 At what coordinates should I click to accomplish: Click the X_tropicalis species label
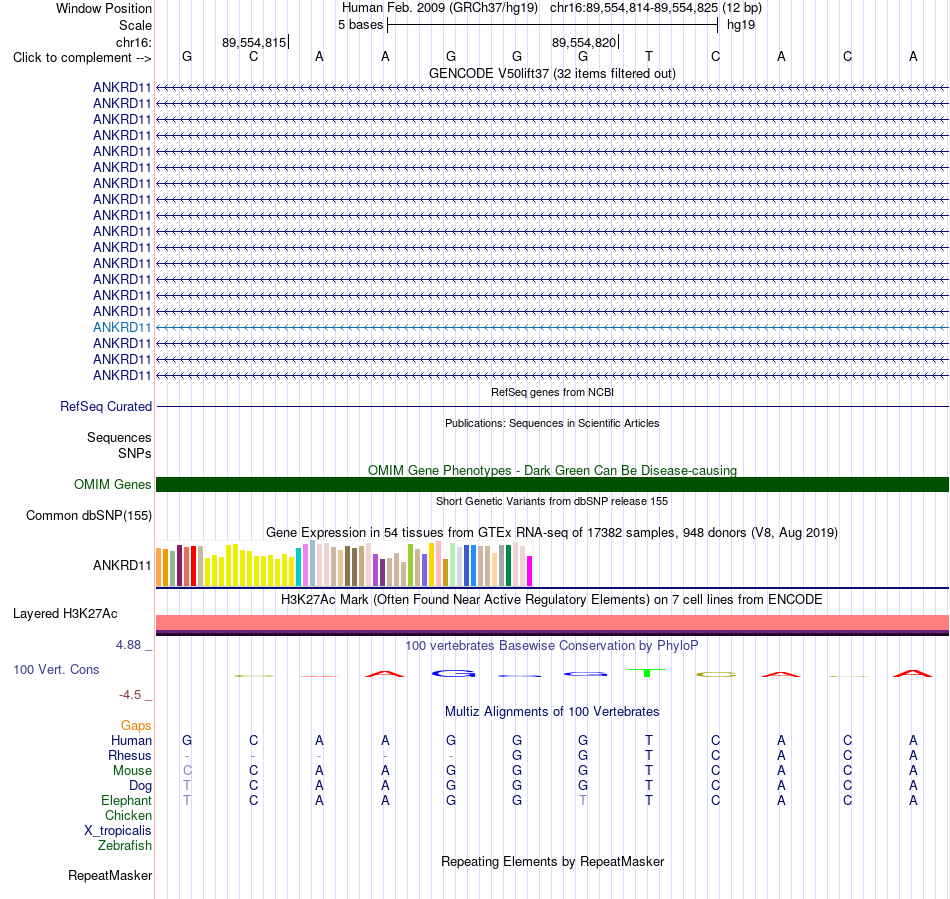pyautogui.click(x=118, y=831)
